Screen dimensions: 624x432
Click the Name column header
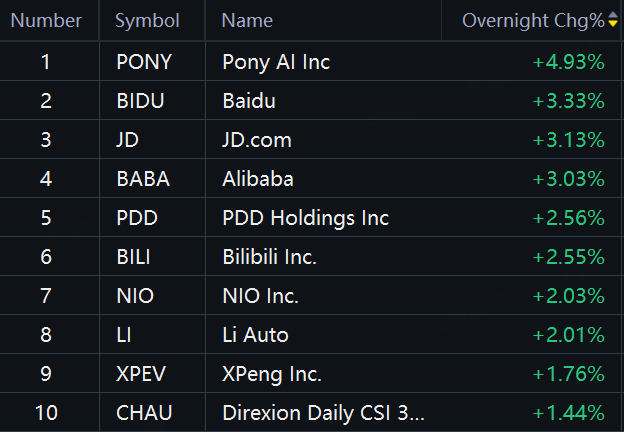coord(247,21)
